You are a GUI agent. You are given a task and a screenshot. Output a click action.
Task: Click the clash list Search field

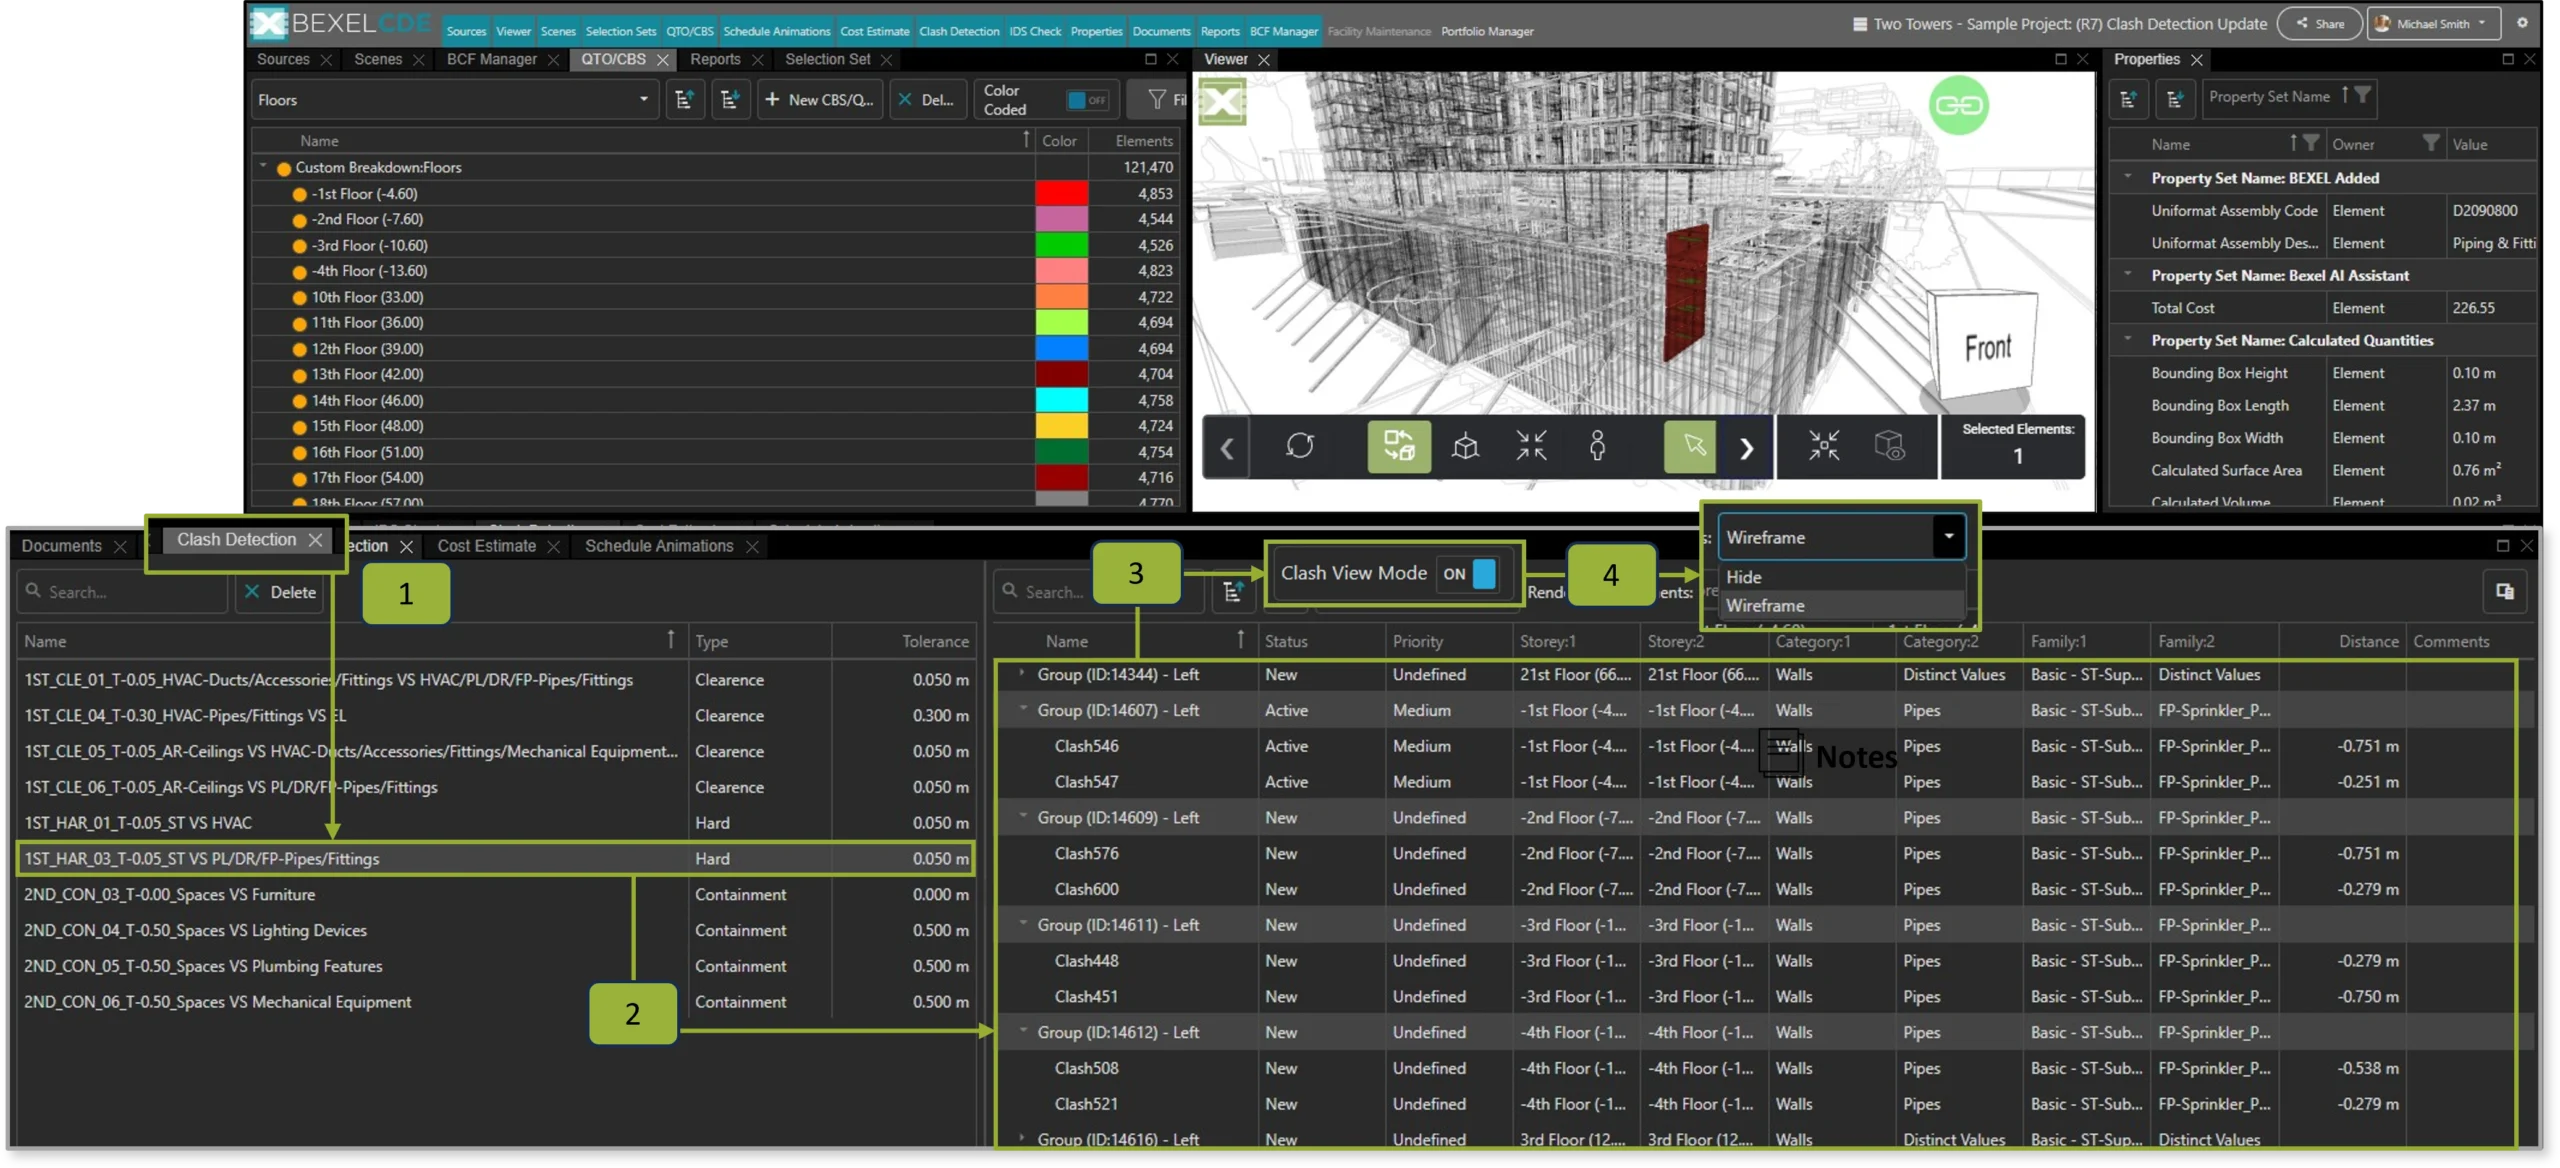click(123, 592)
